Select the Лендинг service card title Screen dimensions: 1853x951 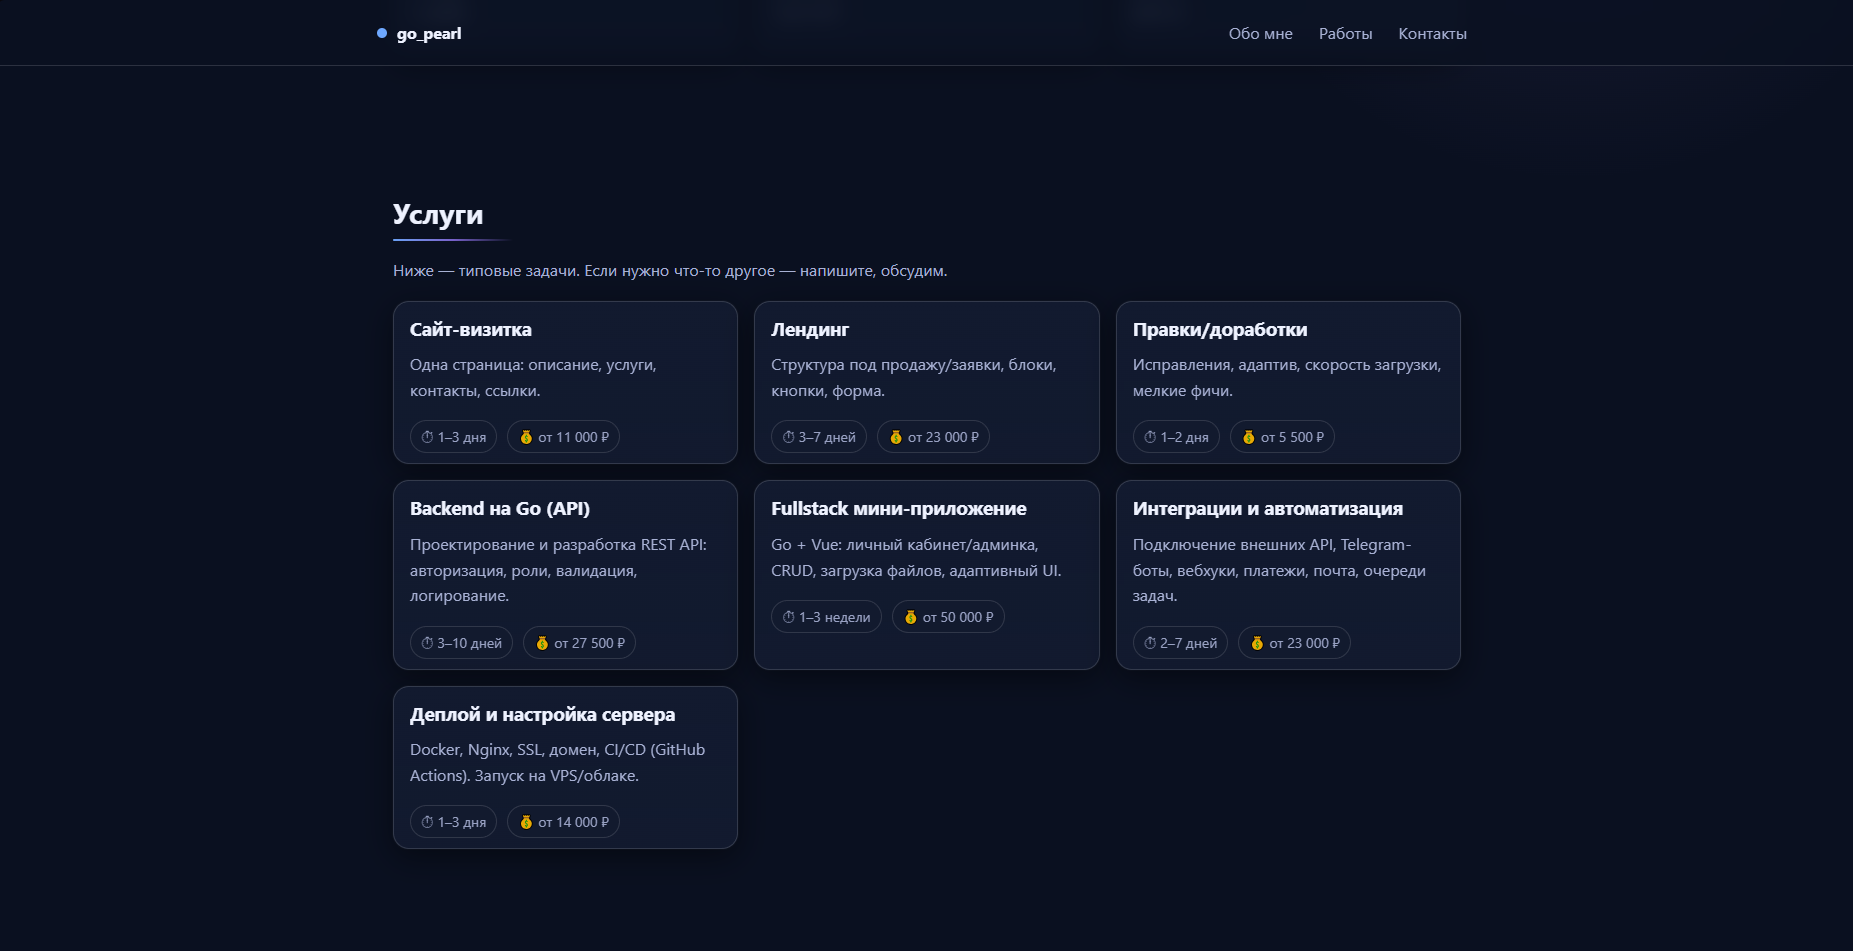click(810, 330)
